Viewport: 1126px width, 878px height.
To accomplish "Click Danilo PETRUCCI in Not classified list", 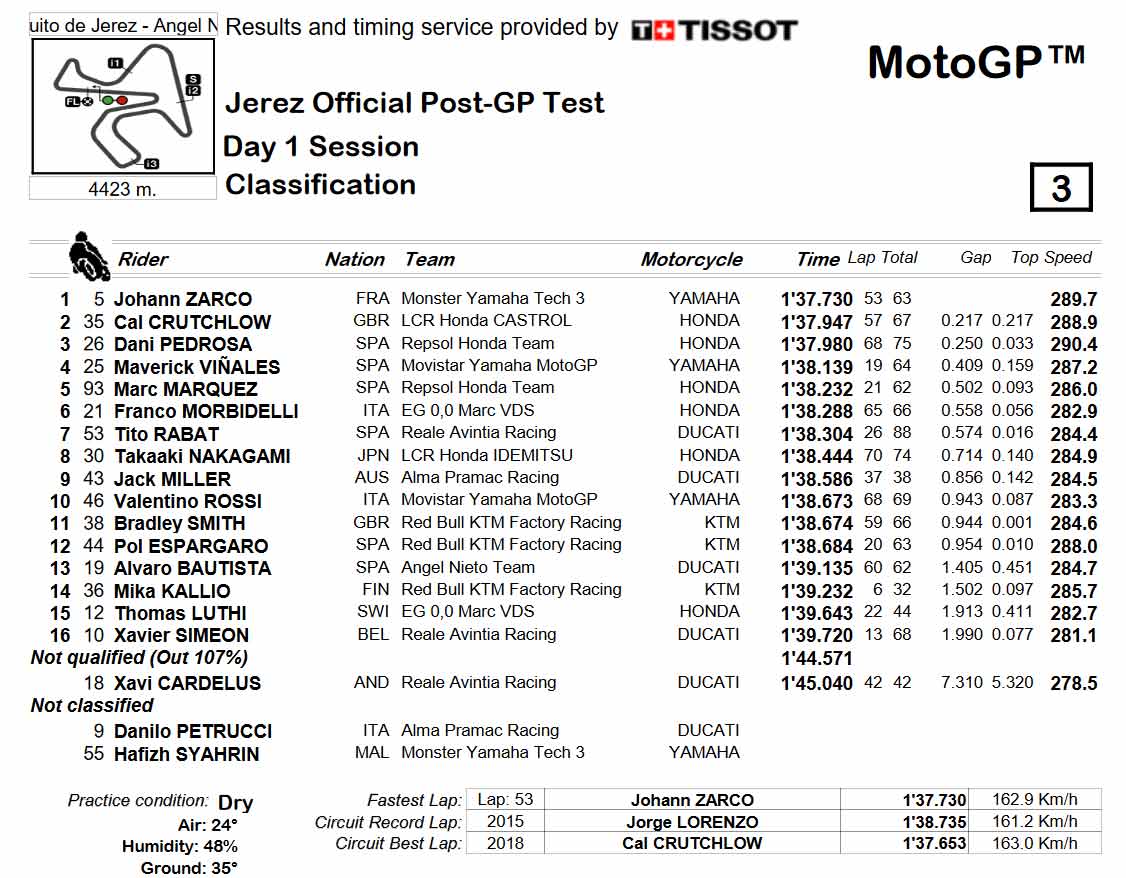I will pos(193,732).
